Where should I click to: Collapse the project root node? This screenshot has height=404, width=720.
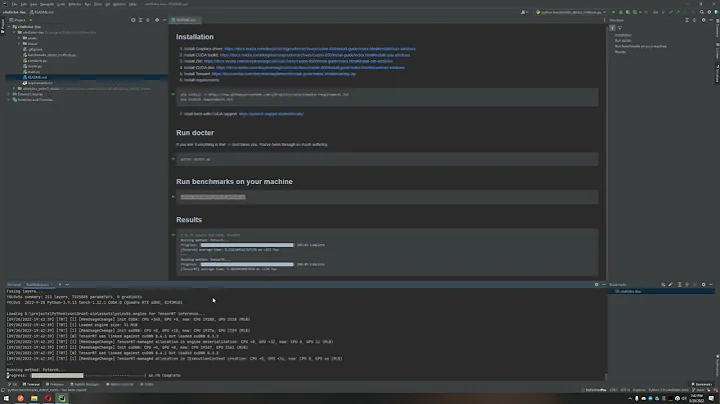click(9, 27)
